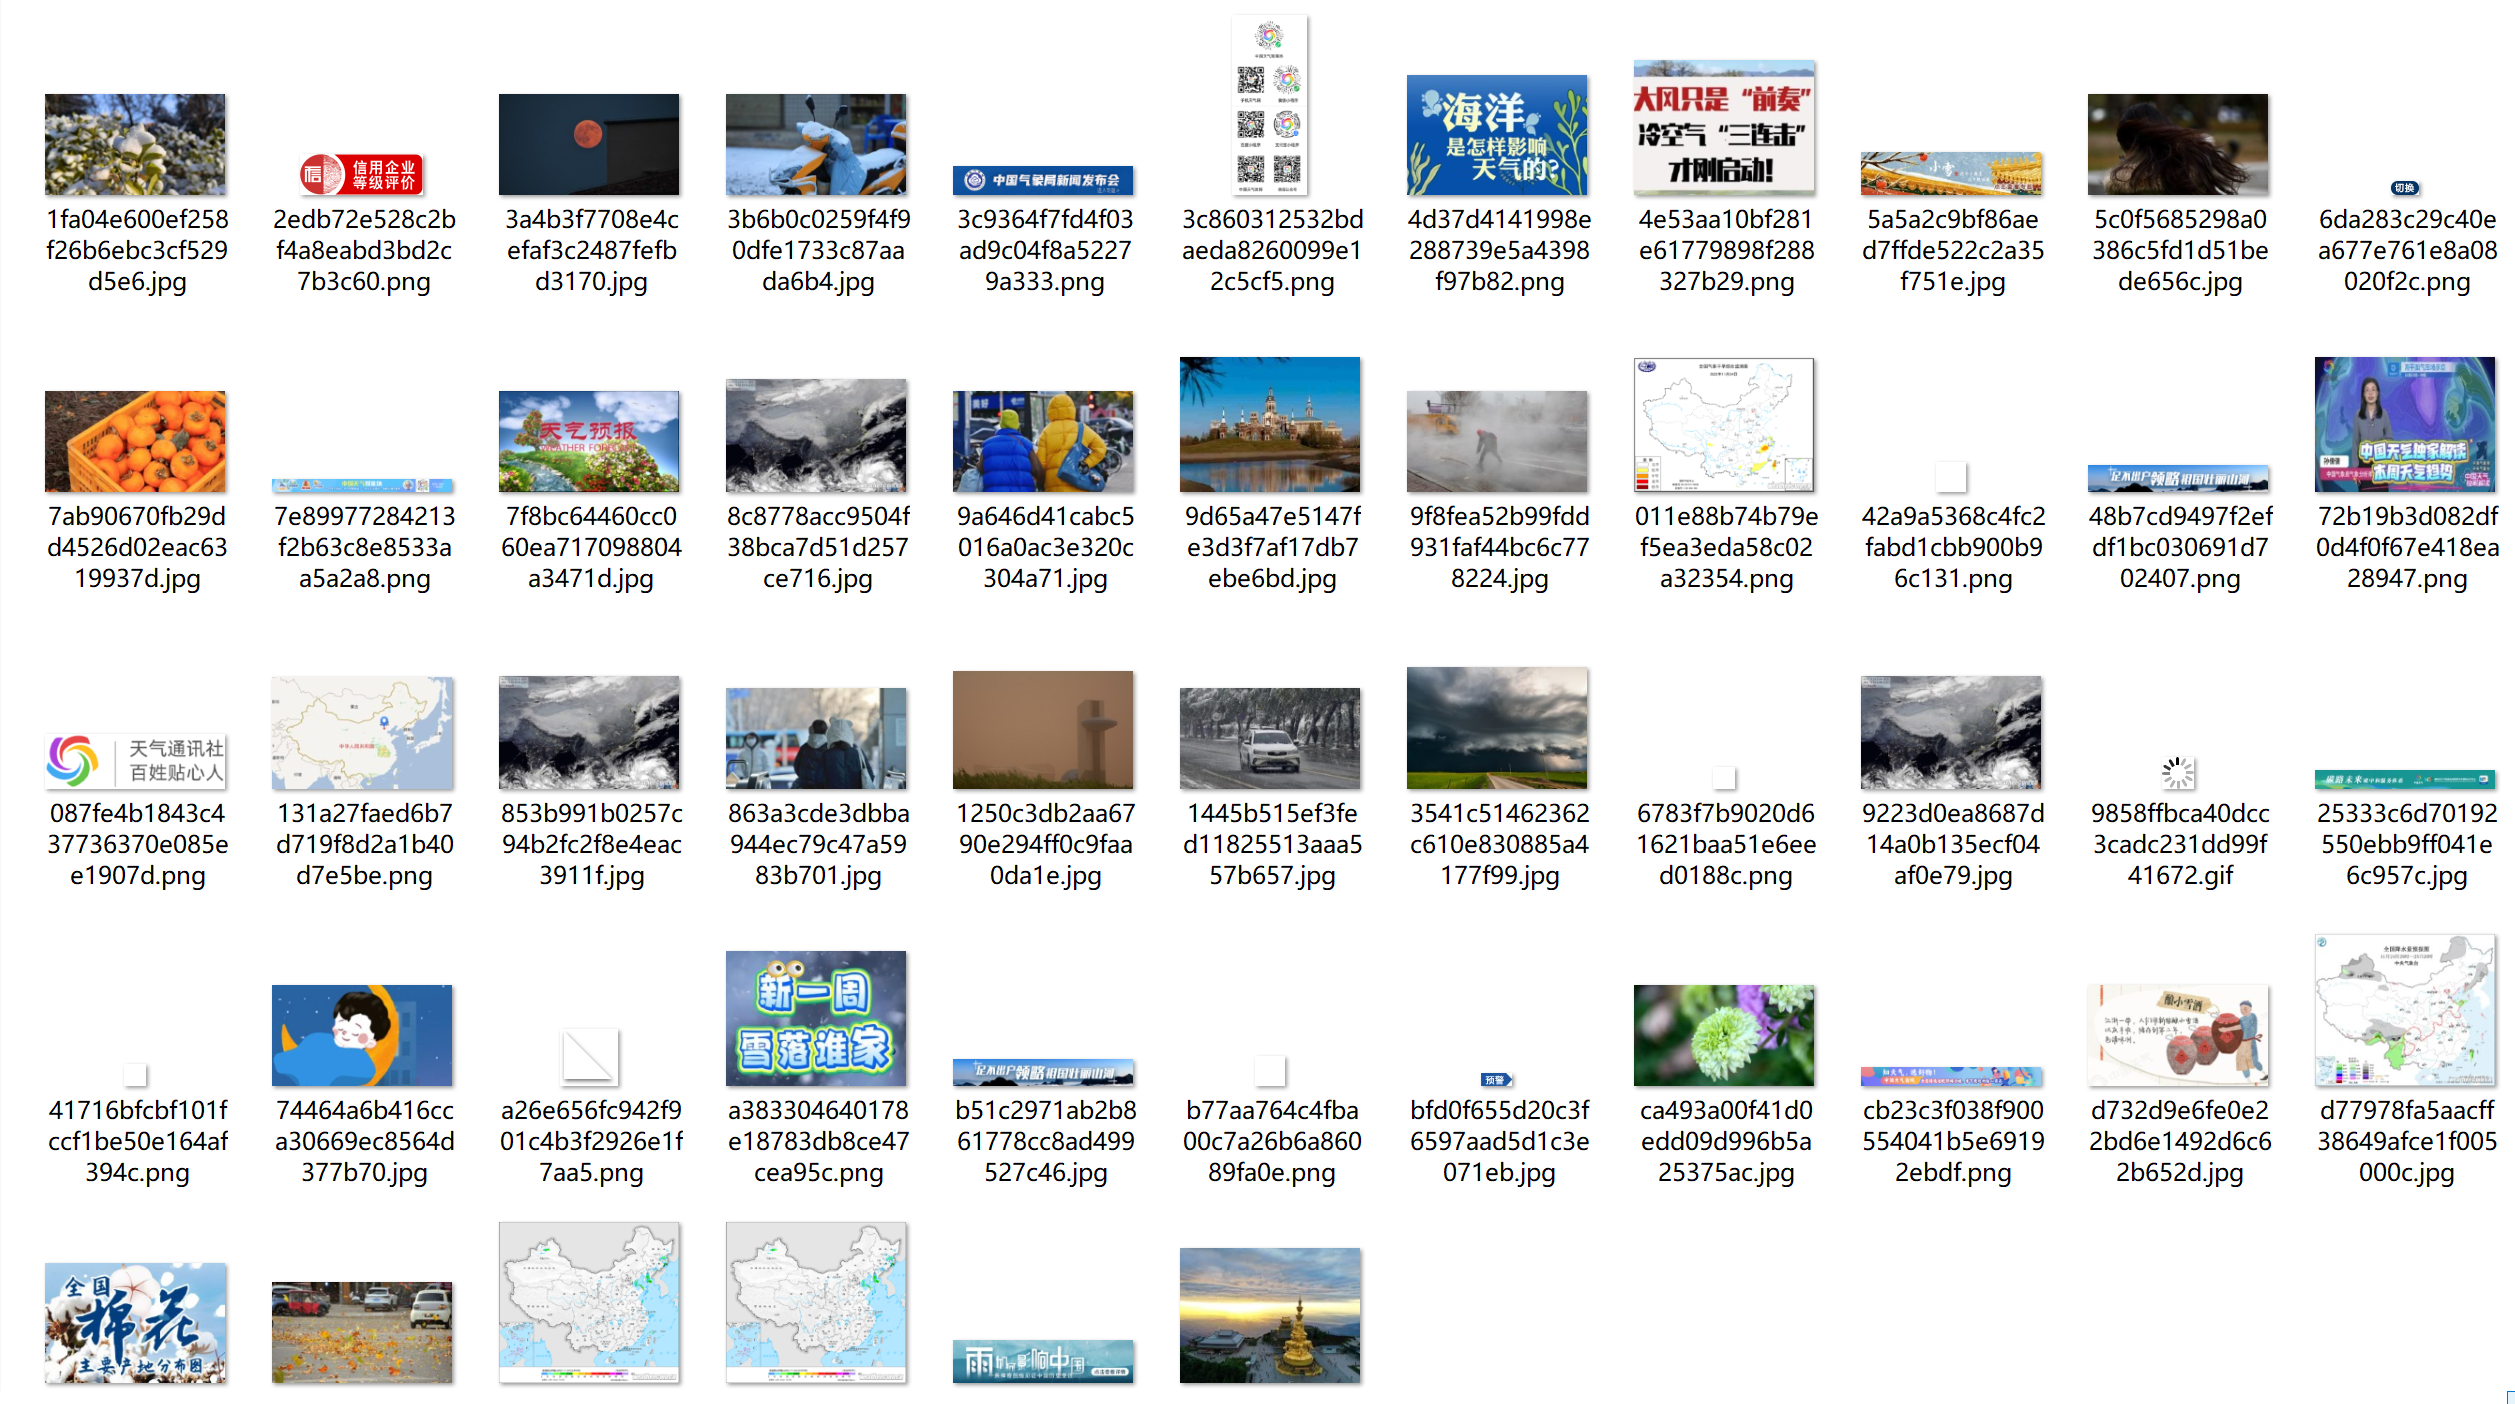Viewport: 2515px width, 1404px height.
Task: Click the 天气通讯社 logo image
Action: click(135, 761)
